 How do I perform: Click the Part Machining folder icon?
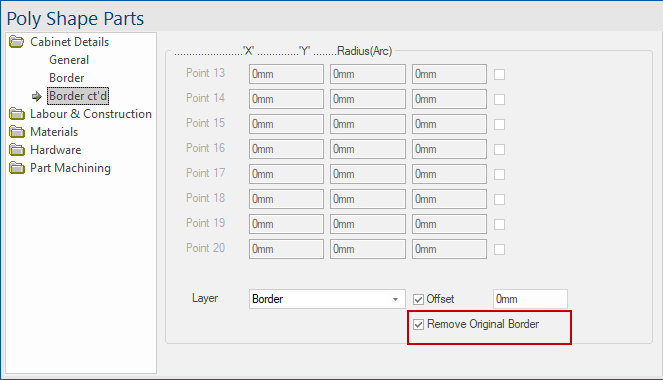(x=17, y=168)
